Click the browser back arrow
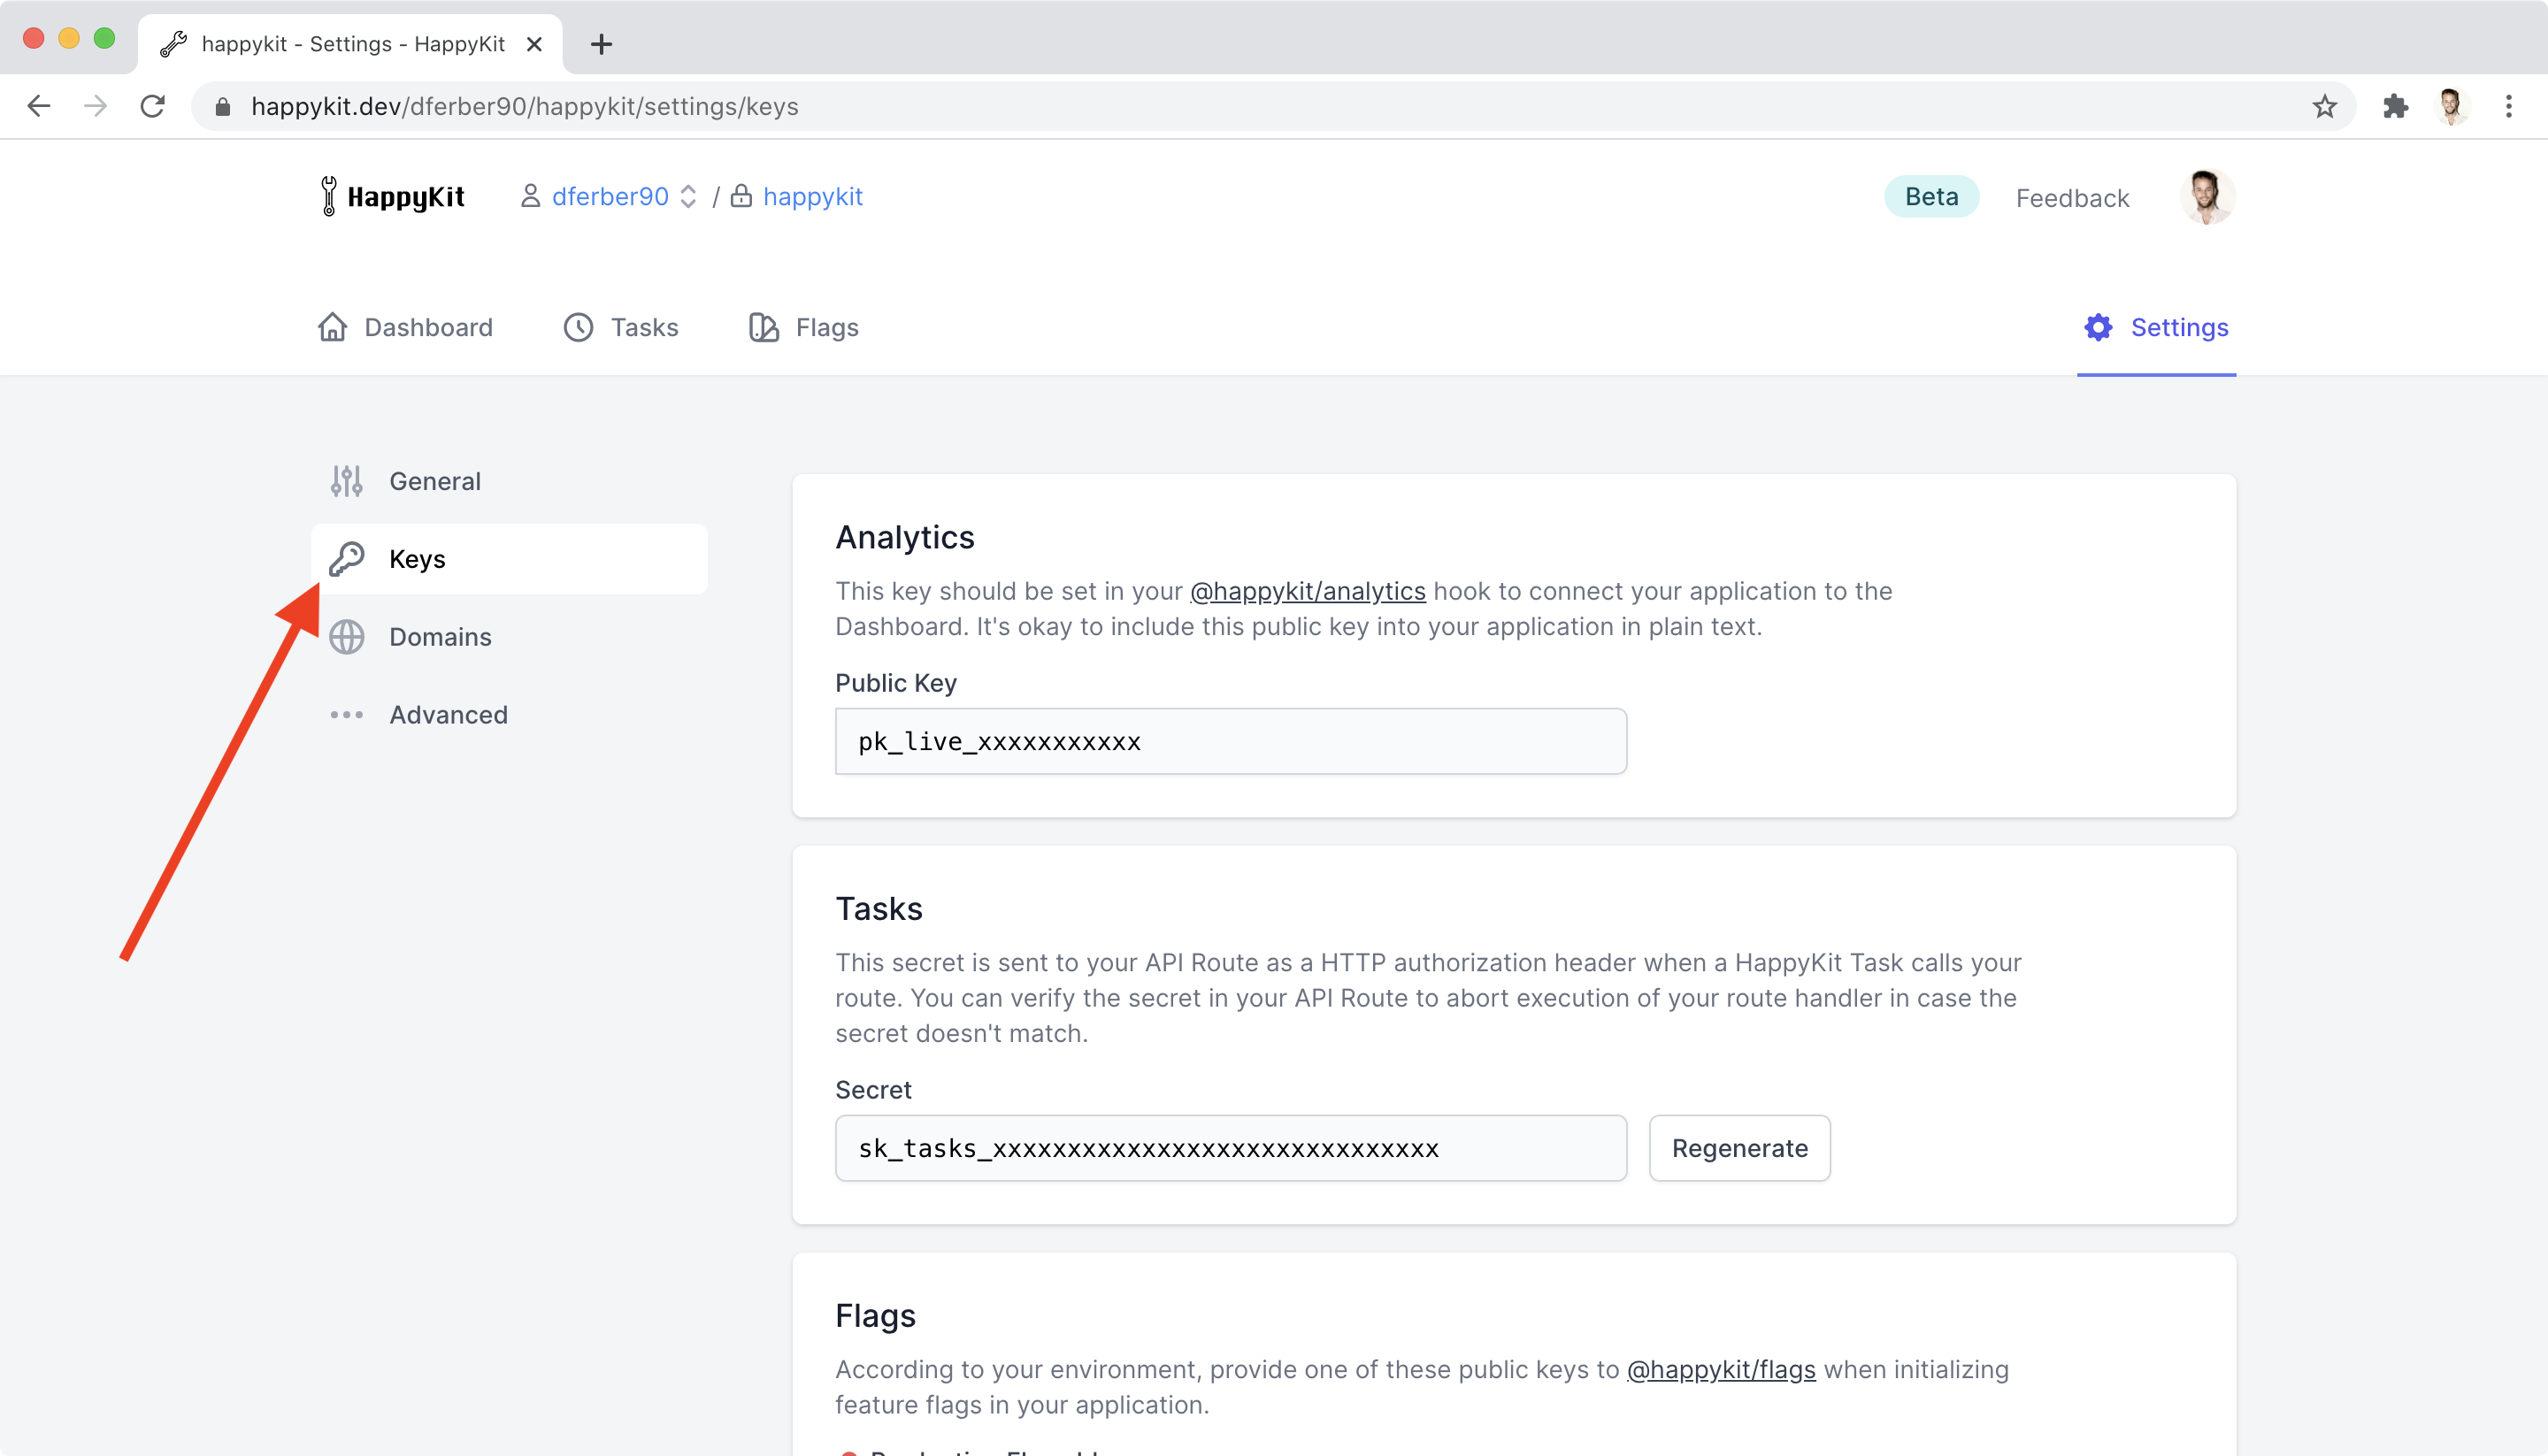This screenshot has height=1456, width=2548. pyautogui.click(x=39, y=106)
